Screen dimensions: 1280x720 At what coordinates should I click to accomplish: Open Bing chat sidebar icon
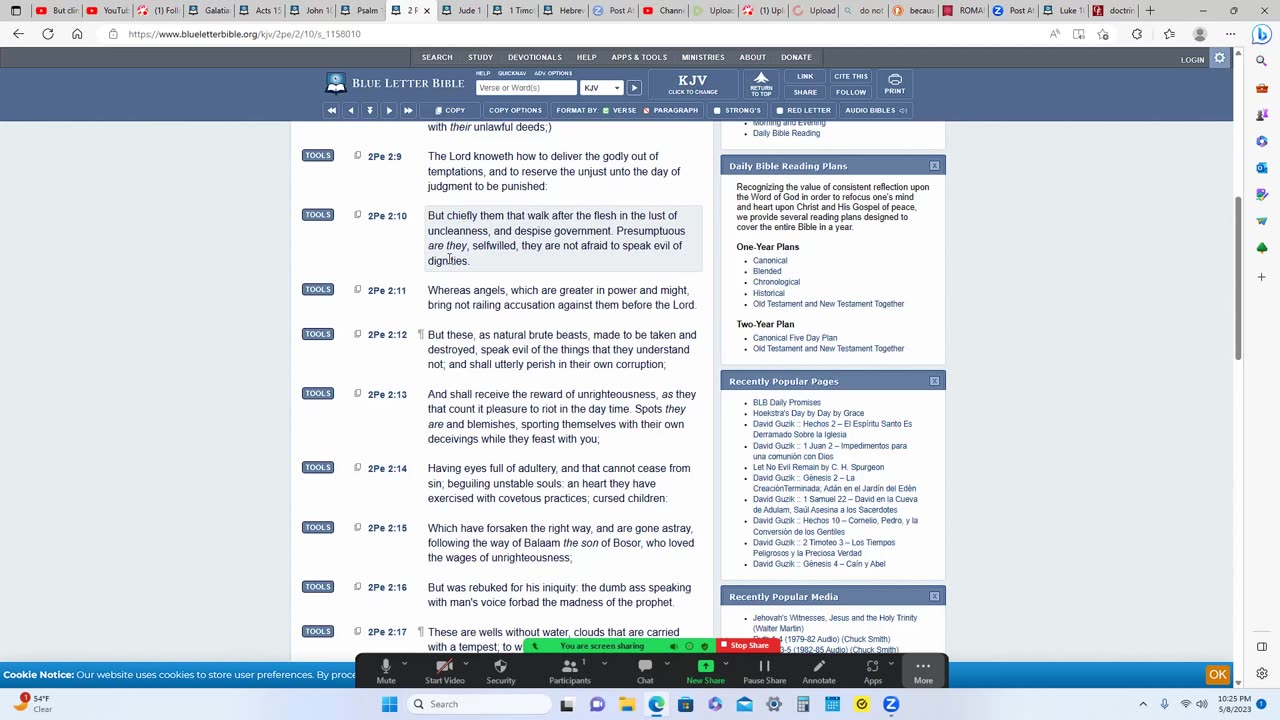click(x=1261, y=34)
